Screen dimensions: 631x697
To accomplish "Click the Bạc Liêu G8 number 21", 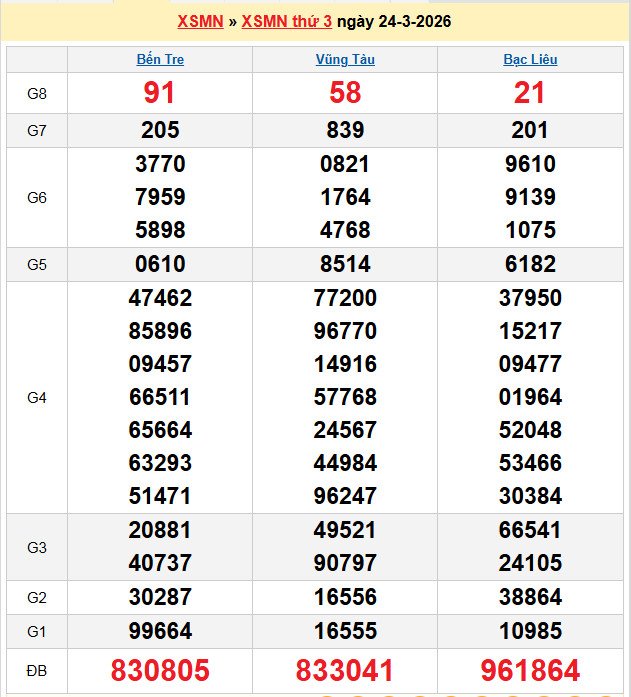I will click(530, 93).
